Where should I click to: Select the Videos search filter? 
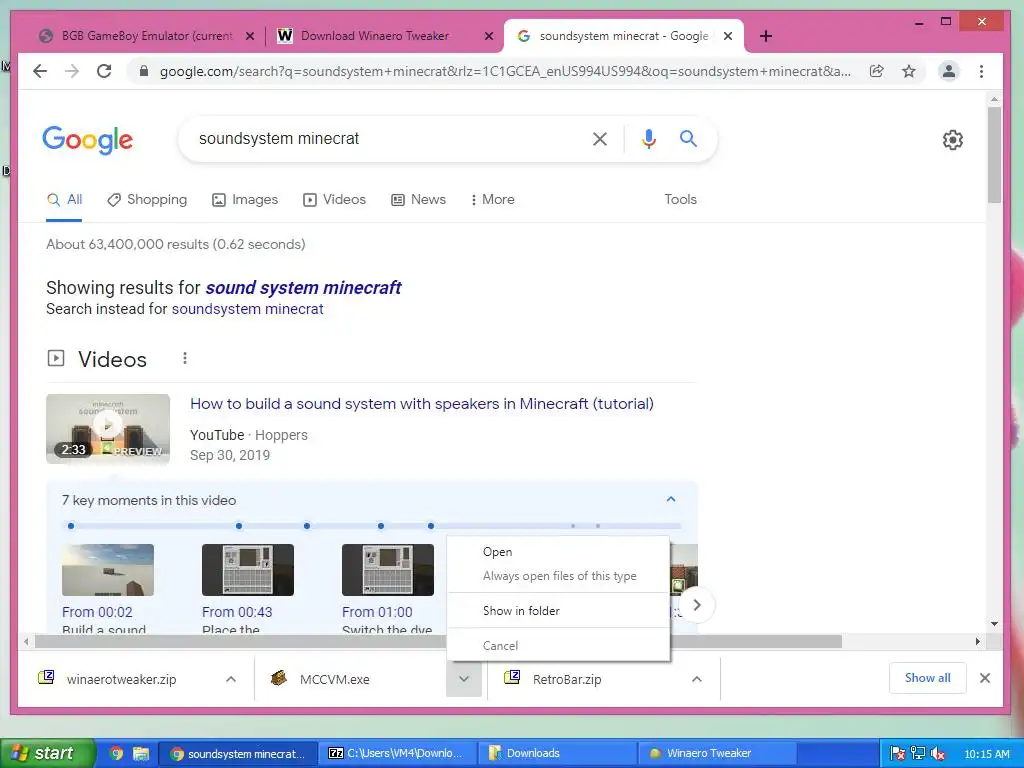pos(334,200)
